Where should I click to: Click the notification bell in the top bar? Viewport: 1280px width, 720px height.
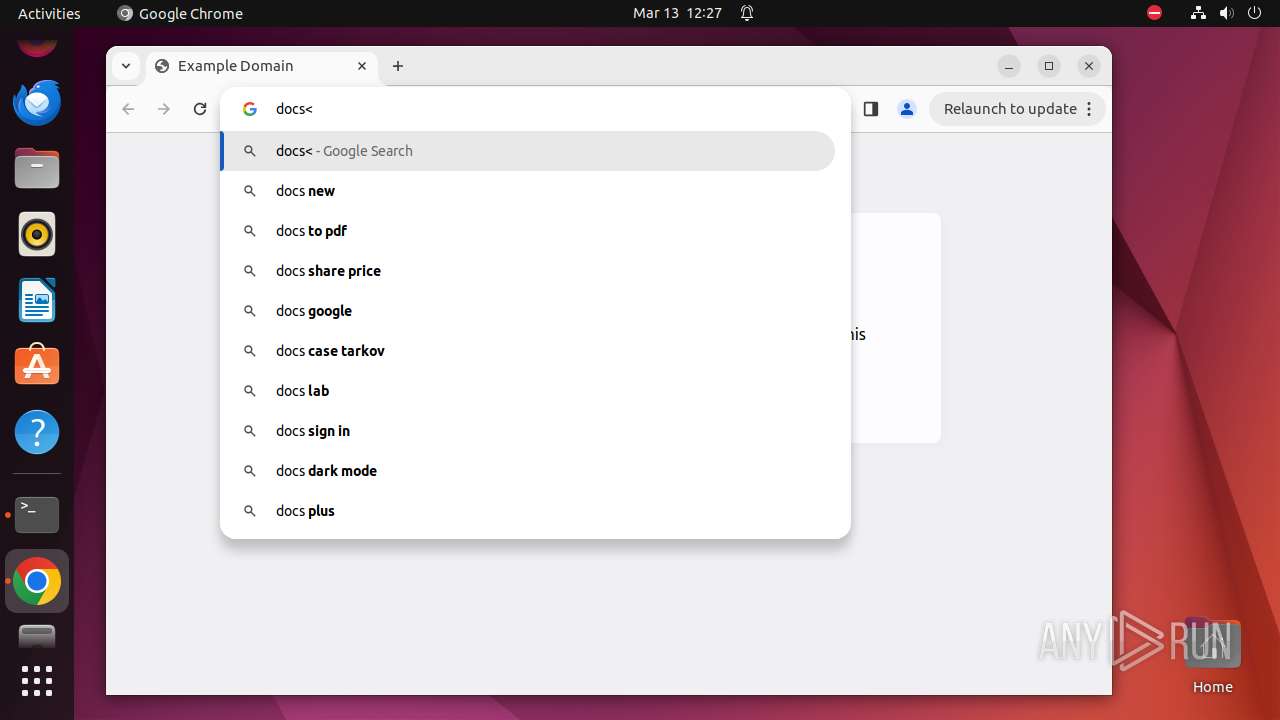(x=746, y=13)
